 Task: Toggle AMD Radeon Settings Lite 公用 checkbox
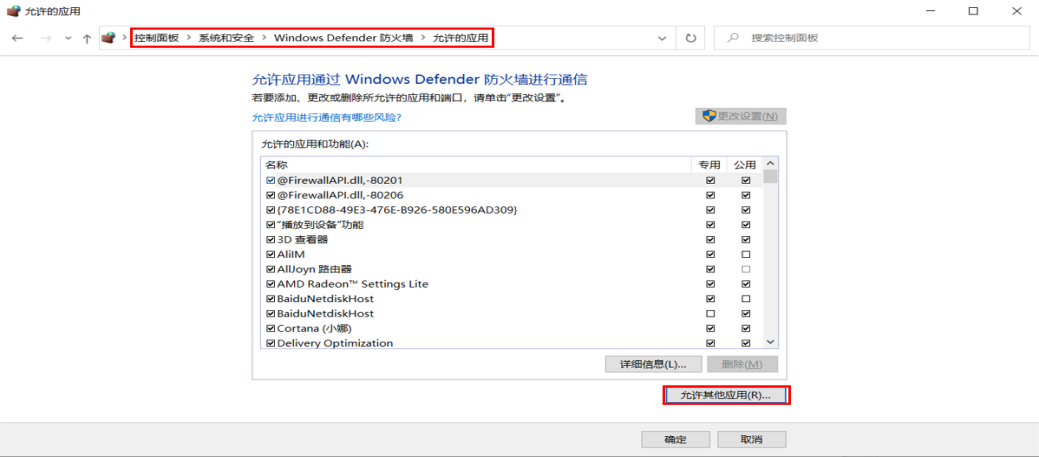746,283
